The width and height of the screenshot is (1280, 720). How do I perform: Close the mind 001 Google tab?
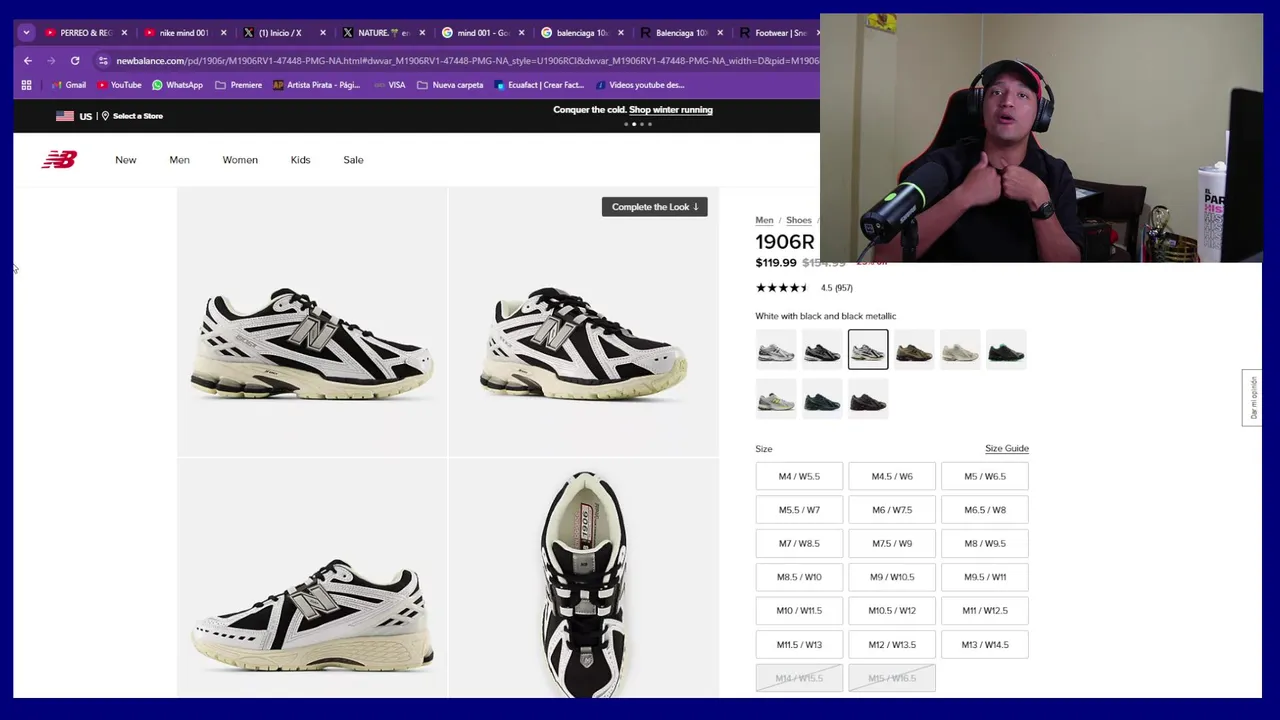[x=521, y=33]
